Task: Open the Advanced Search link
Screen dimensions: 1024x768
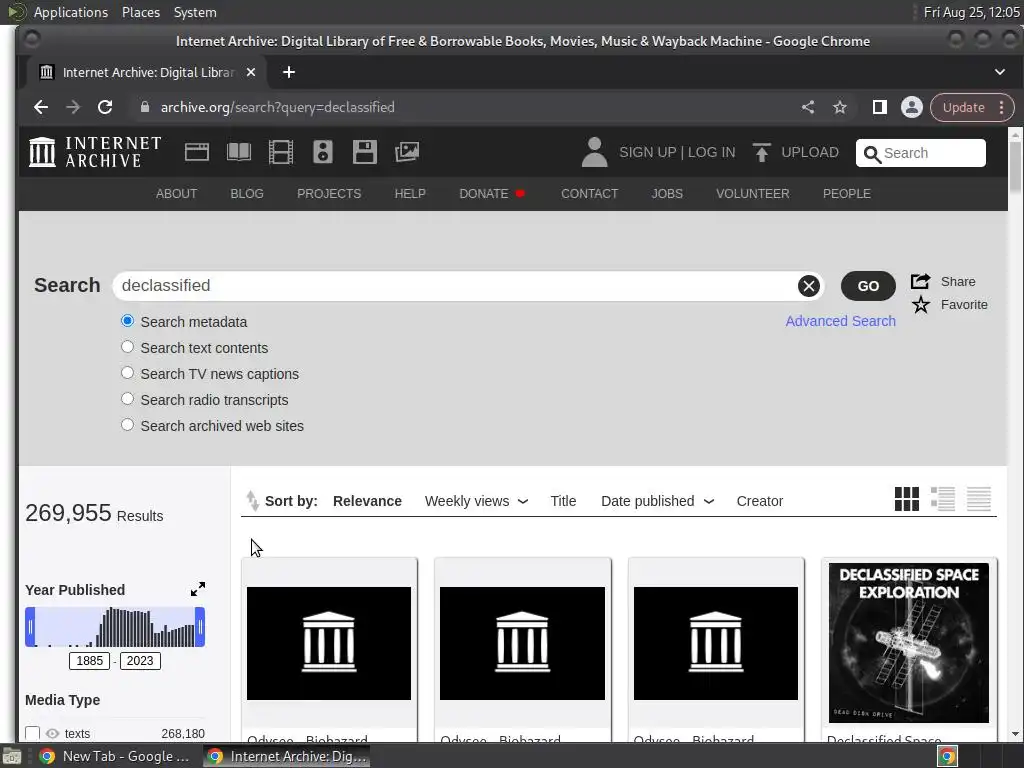Action: coord(840,321)
